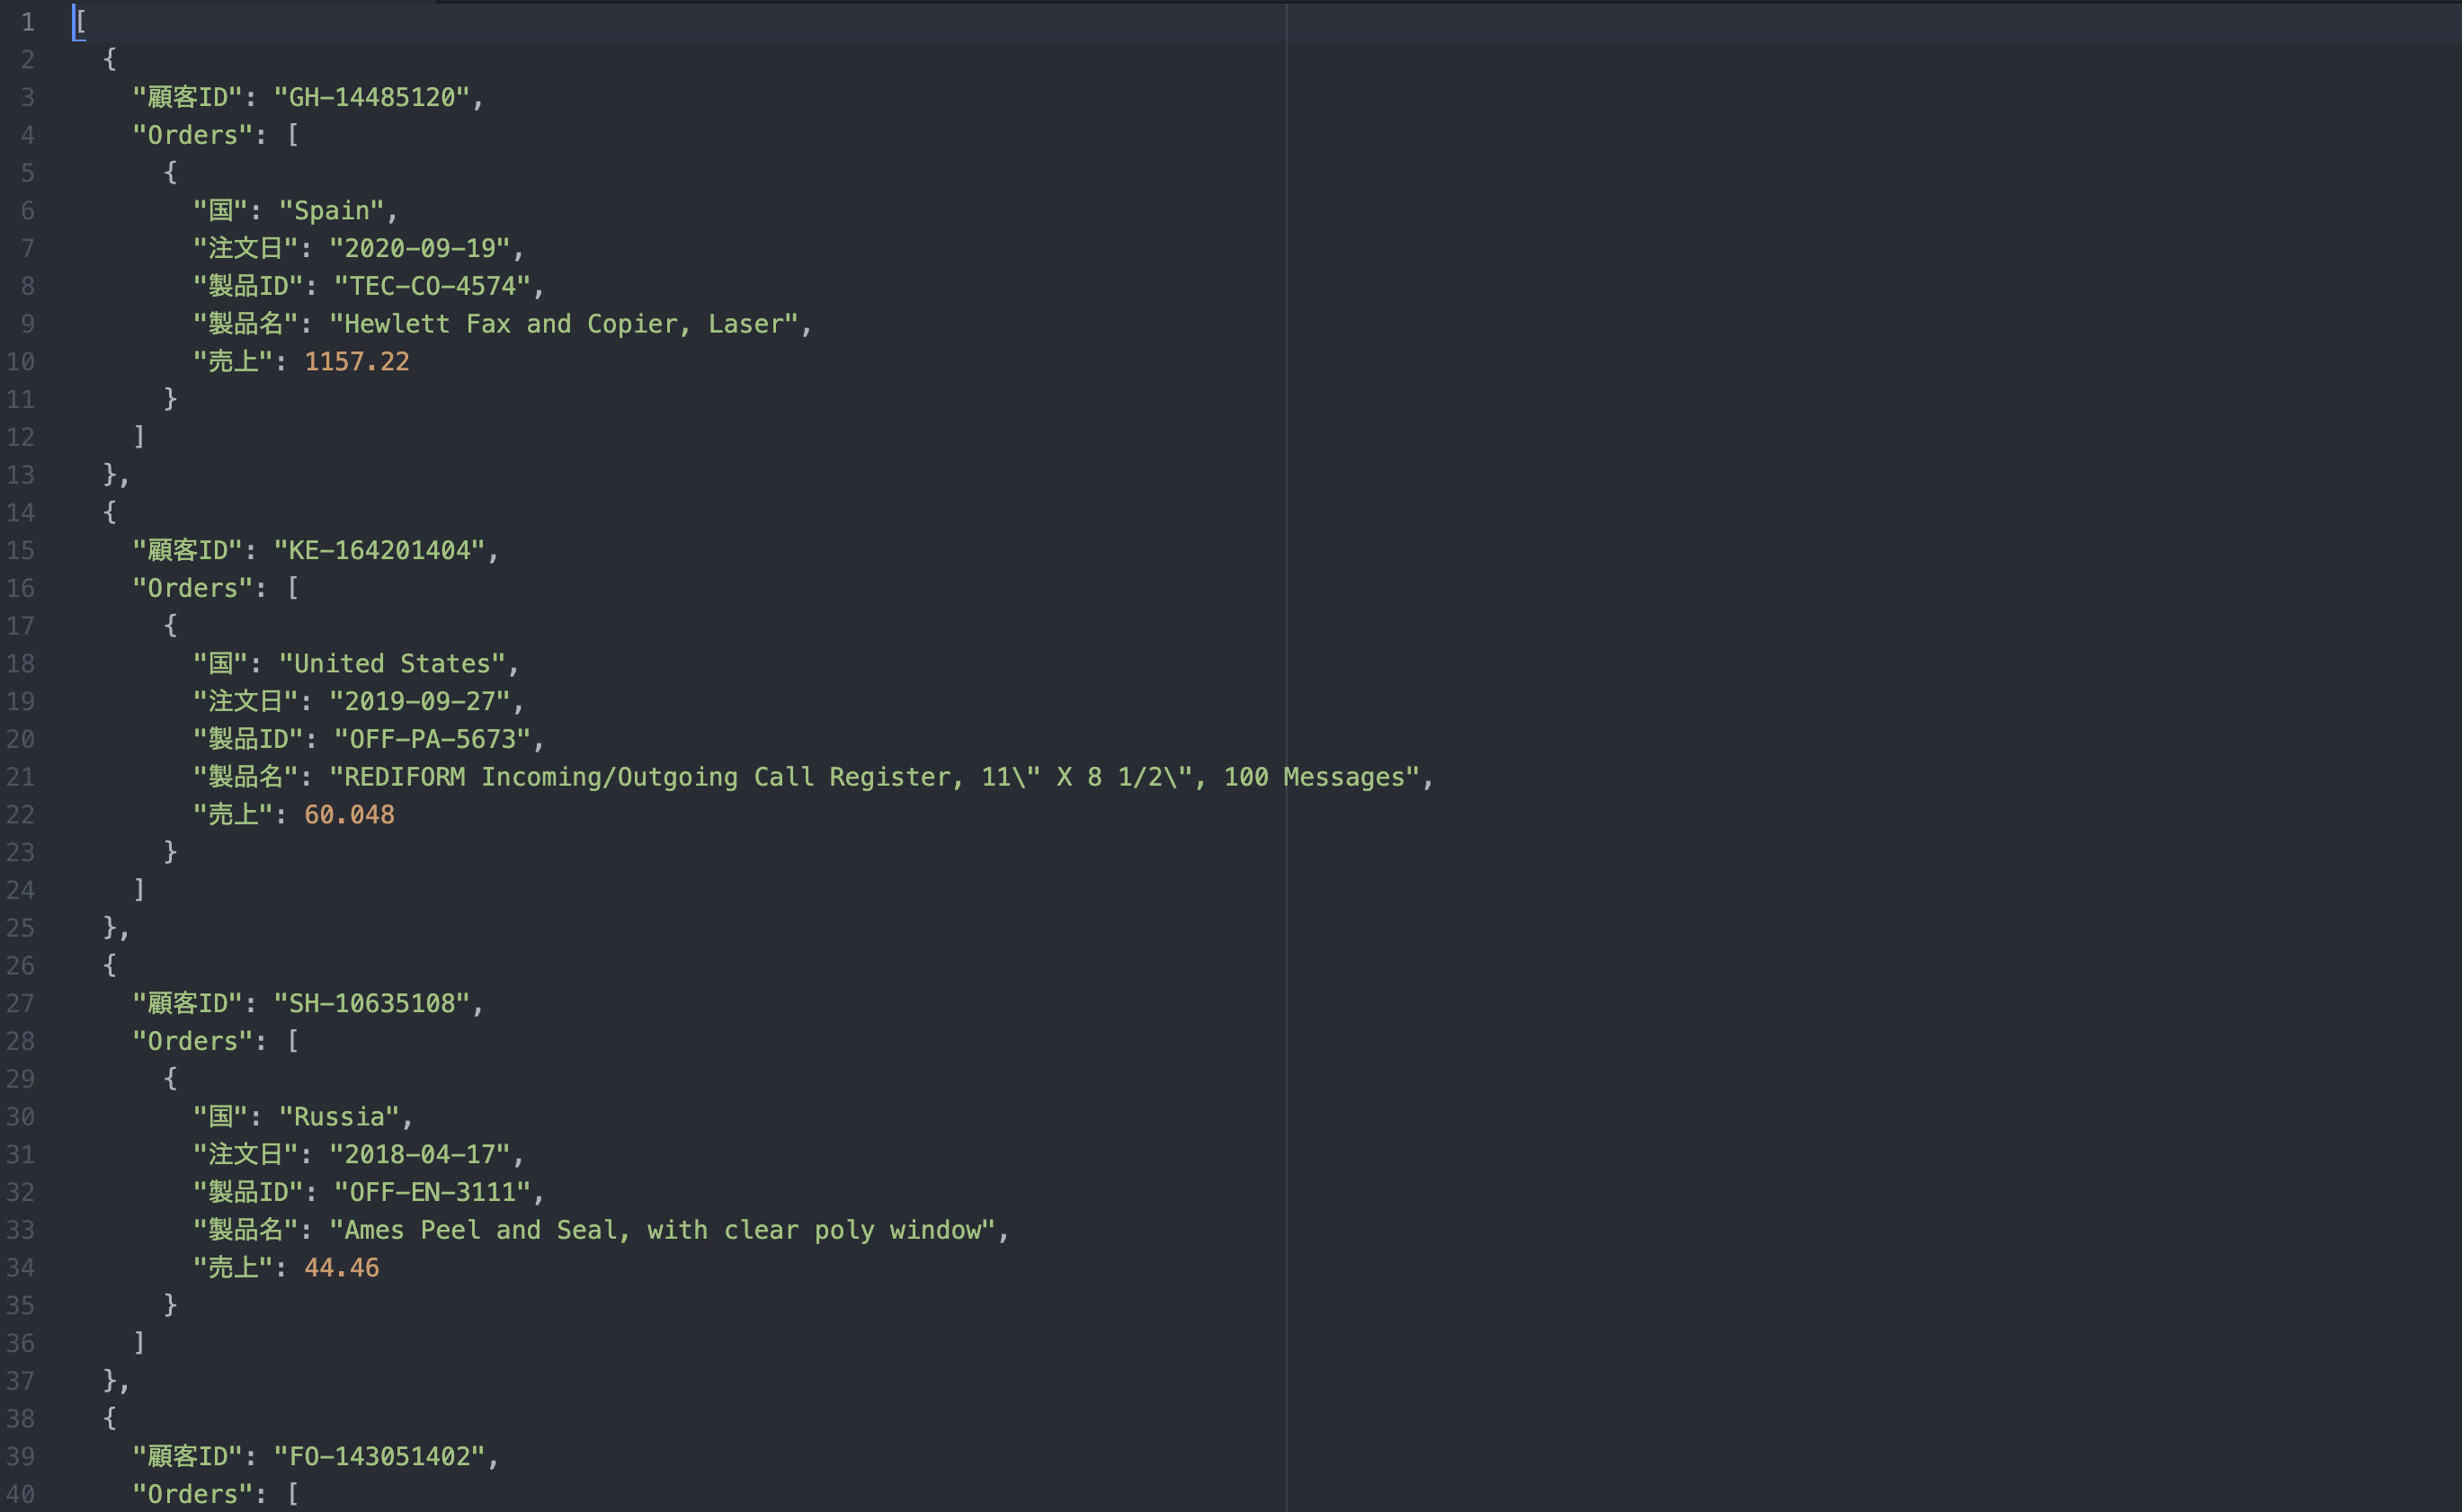Viewport: 2462px width, 1512px height.
Task: Click the "Orders" key on line 28
Action: [193, 1041]
